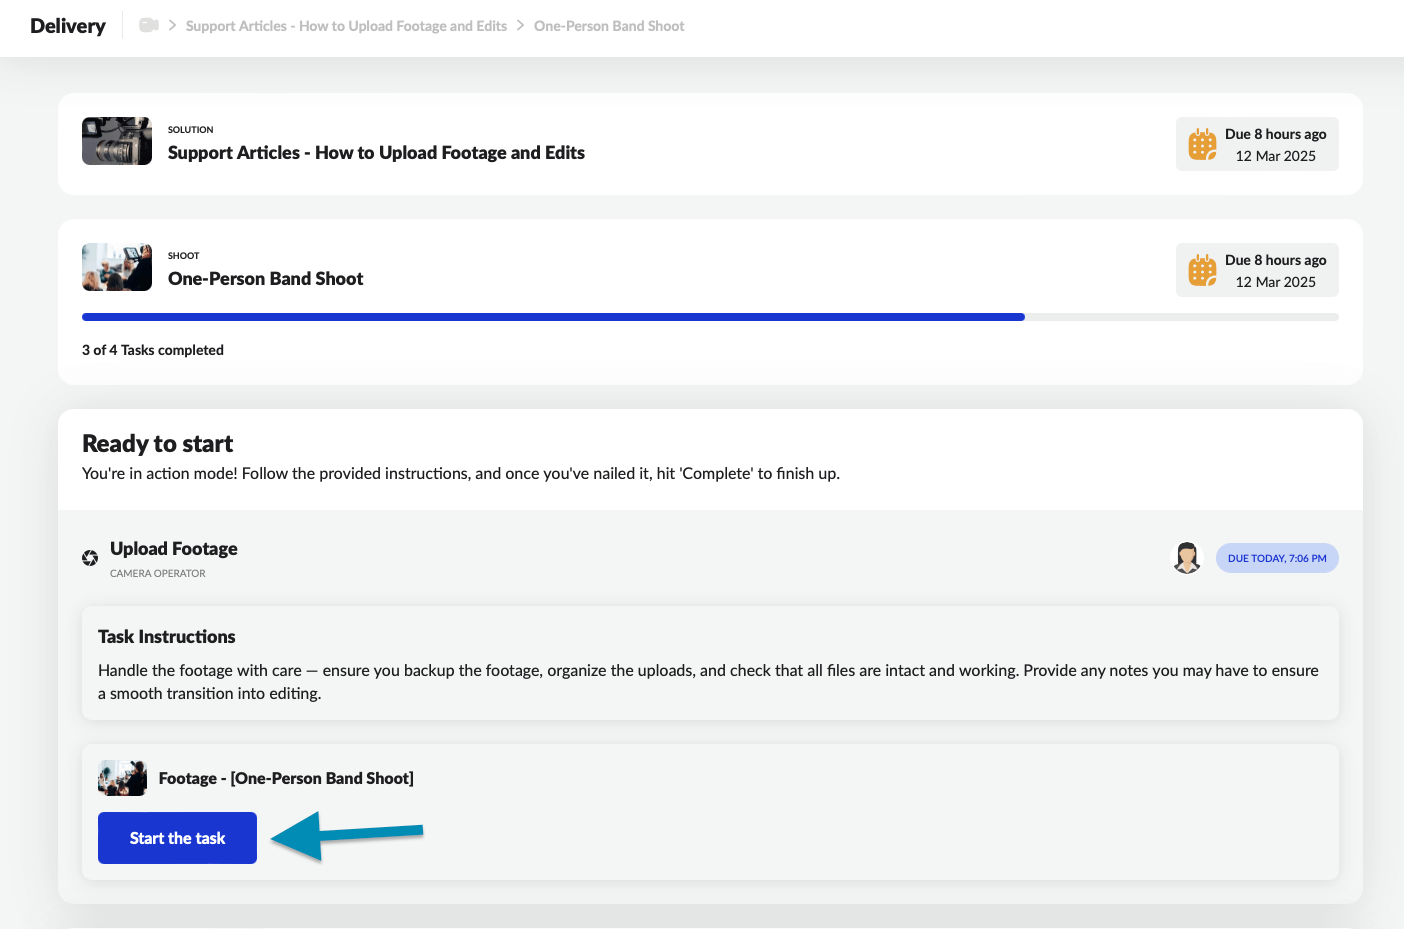Open the Support Articles breadcrumb link
This screenshot has width=1404, height=929.
pos(346,26)
